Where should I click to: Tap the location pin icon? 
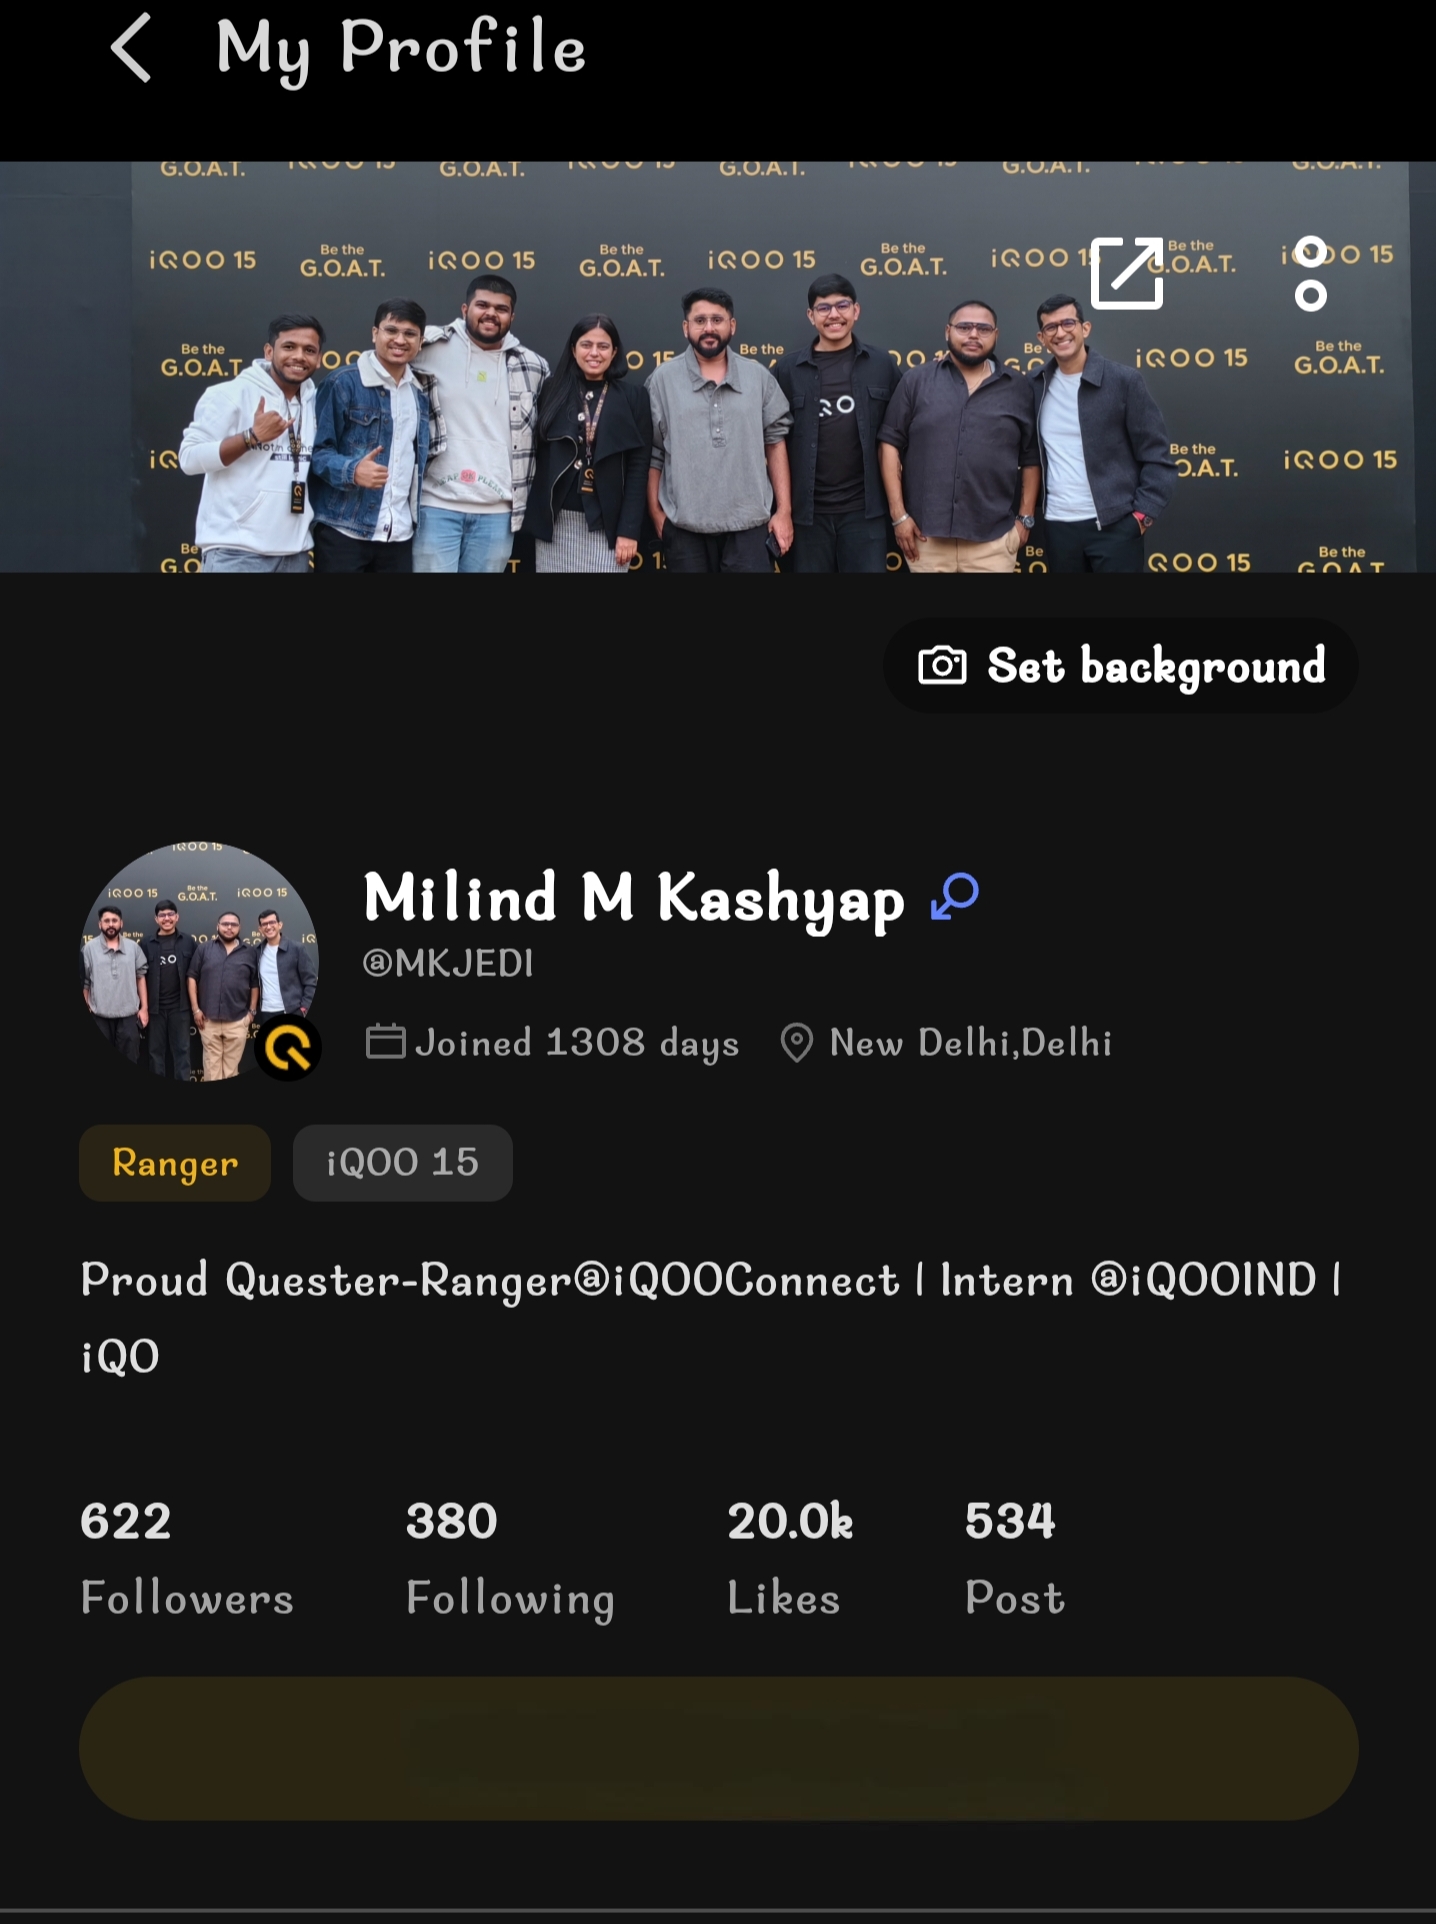(x=796, y=1042)
